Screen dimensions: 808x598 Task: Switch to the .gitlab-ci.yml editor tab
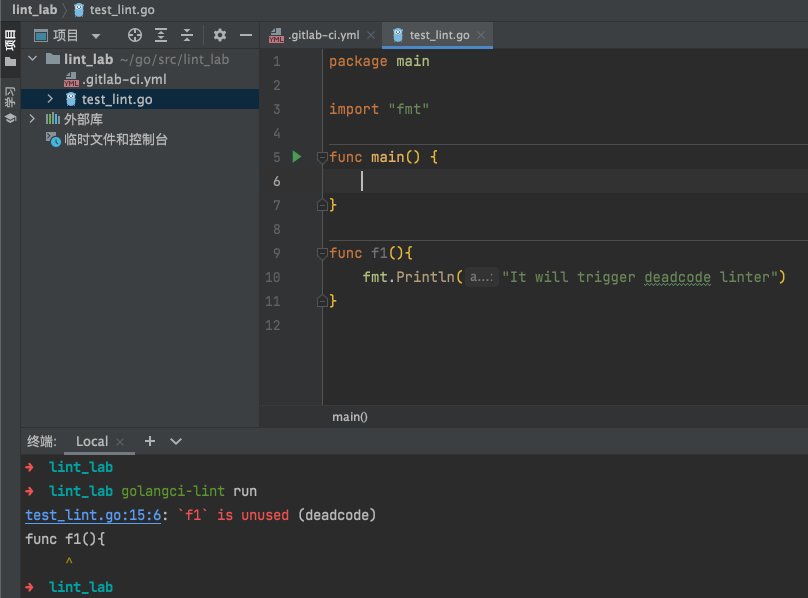[x=323, y=35]
